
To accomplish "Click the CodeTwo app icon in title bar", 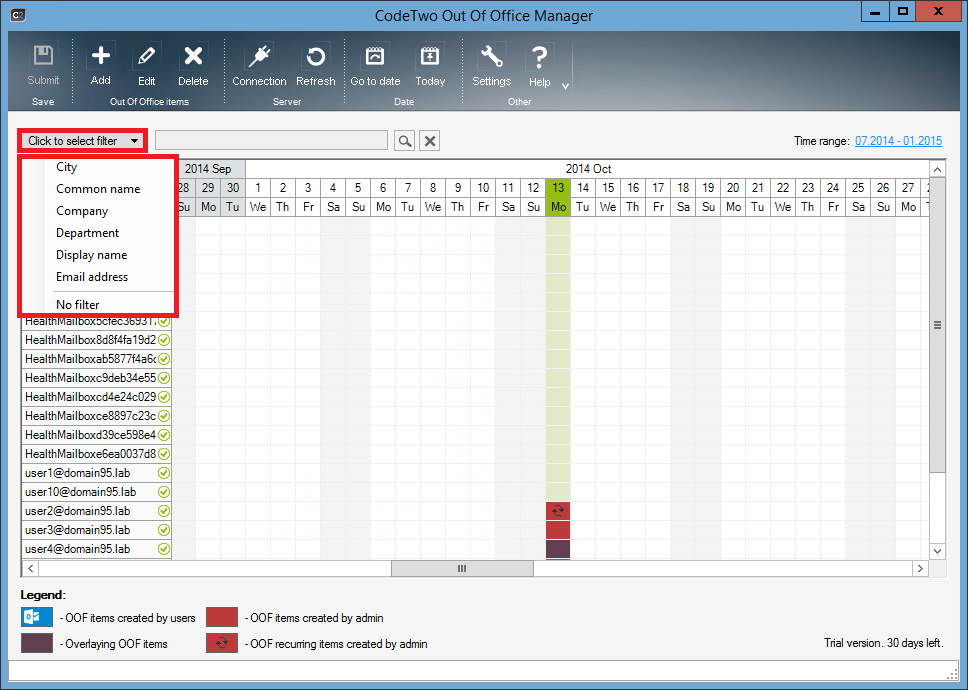I will [x=18, y=15].
